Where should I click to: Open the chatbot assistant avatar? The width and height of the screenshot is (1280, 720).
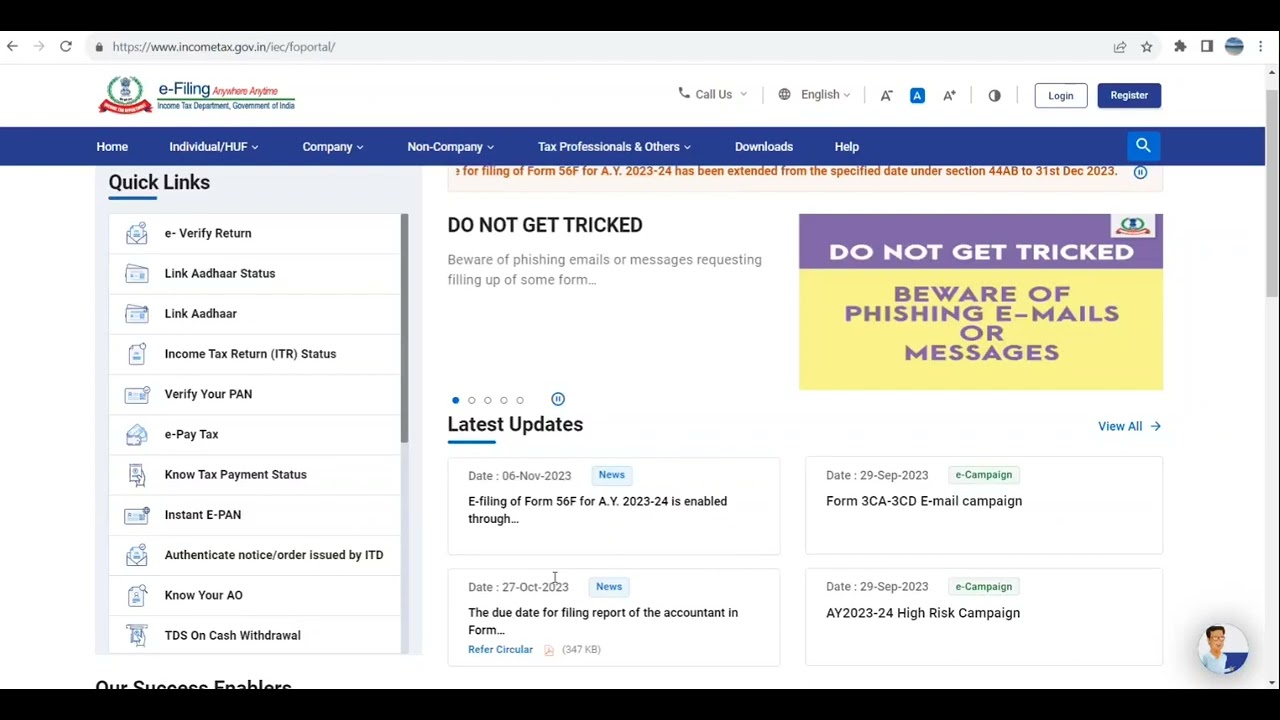click(1223, 648)
